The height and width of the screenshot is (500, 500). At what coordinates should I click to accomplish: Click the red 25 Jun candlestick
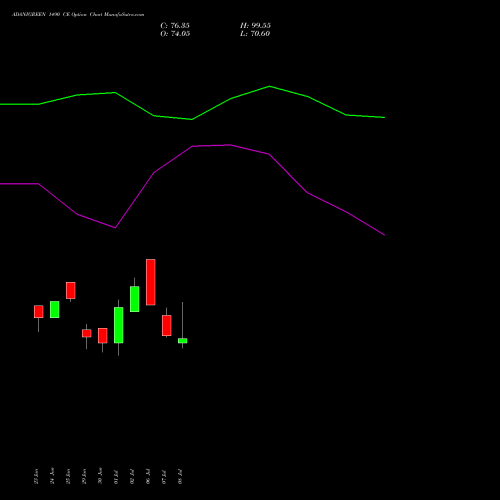(71, 290)
